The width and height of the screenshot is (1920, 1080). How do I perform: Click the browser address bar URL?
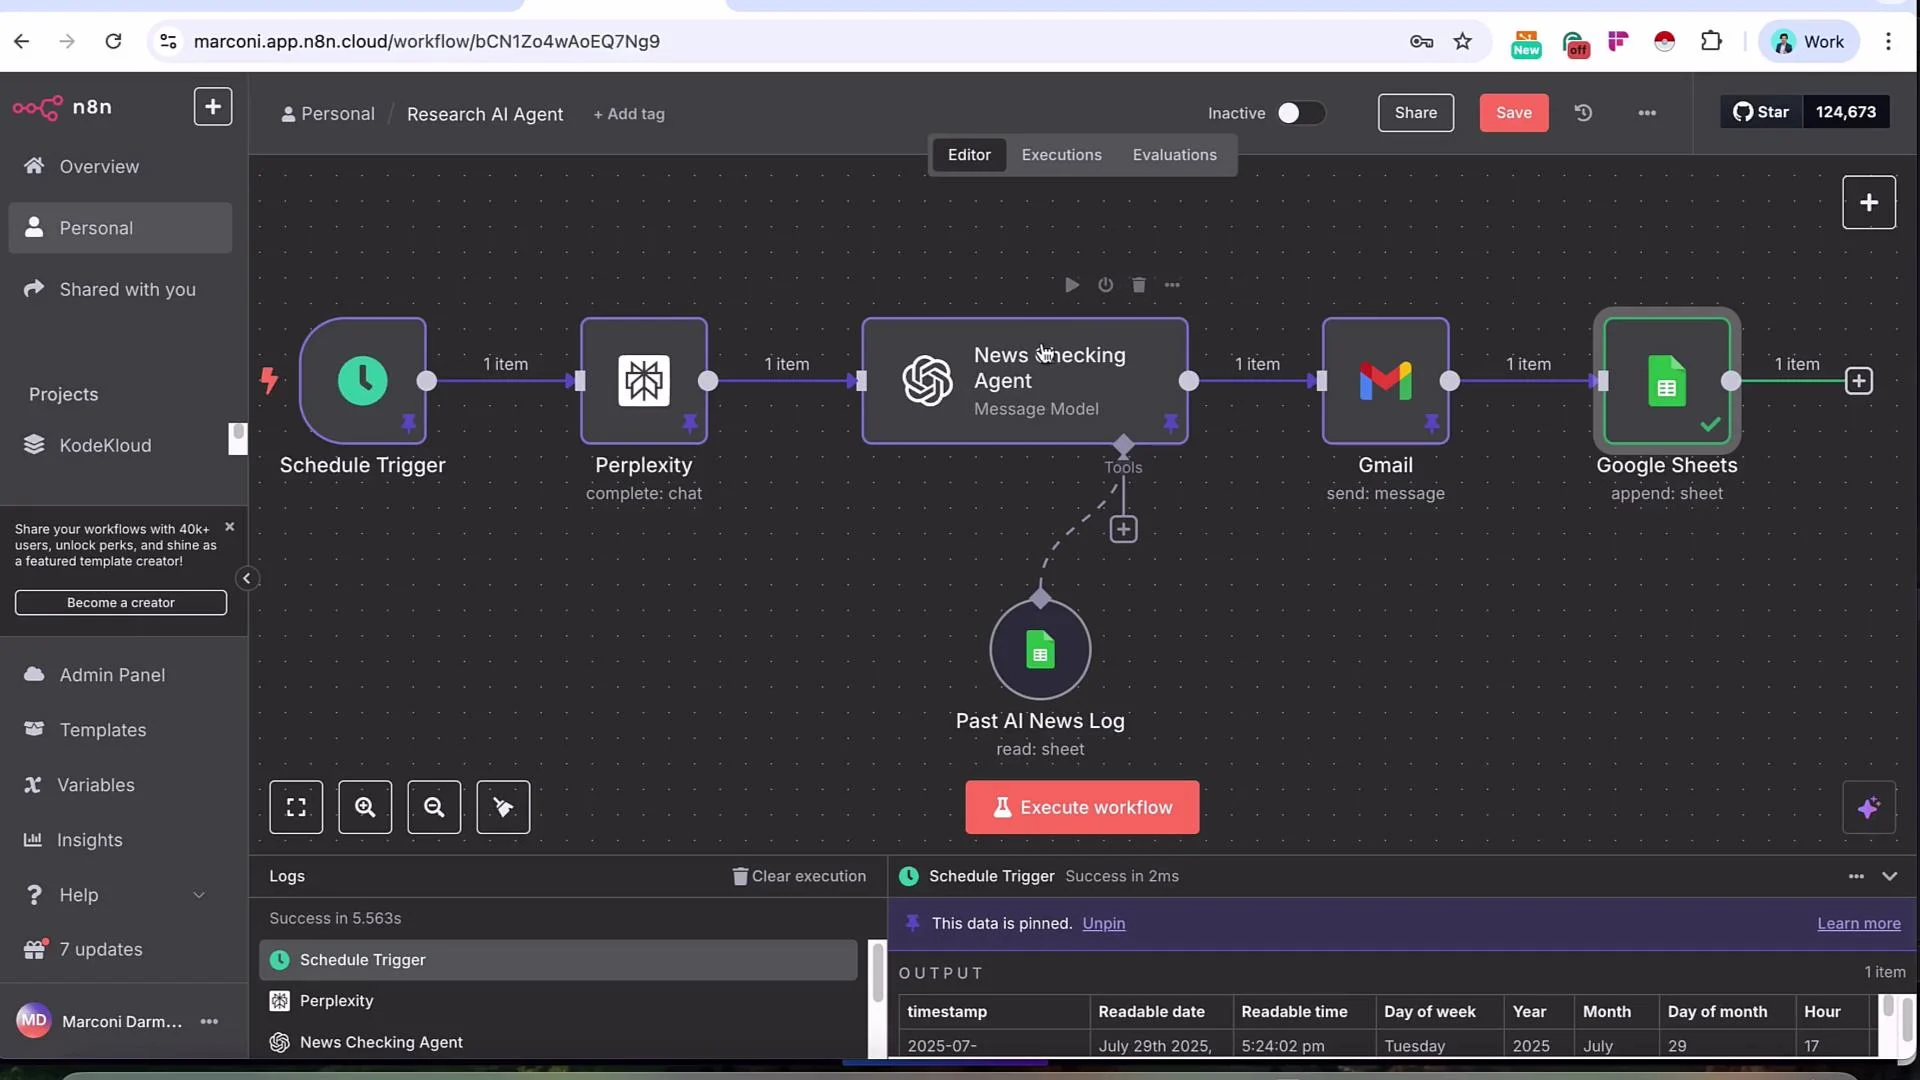[426, 41]
